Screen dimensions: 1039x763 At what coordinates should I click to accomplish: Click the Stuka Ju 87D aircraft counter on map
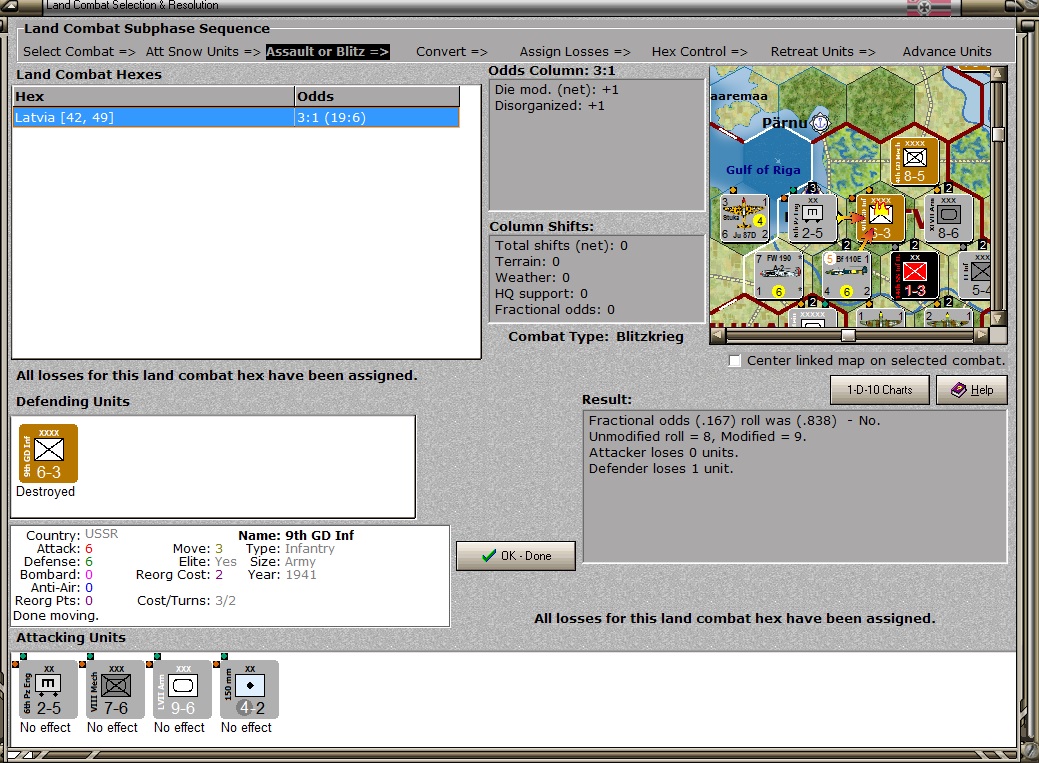point(744,218)
